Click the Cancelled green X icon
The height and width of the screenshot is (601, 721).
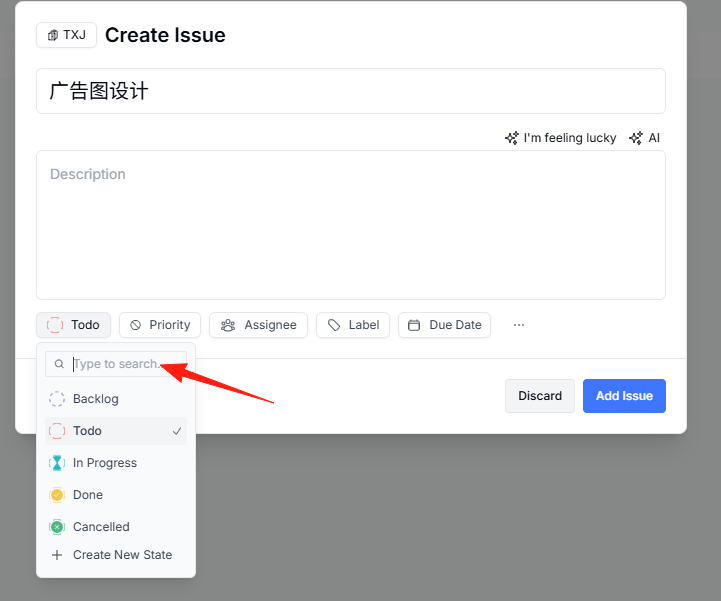57,527
